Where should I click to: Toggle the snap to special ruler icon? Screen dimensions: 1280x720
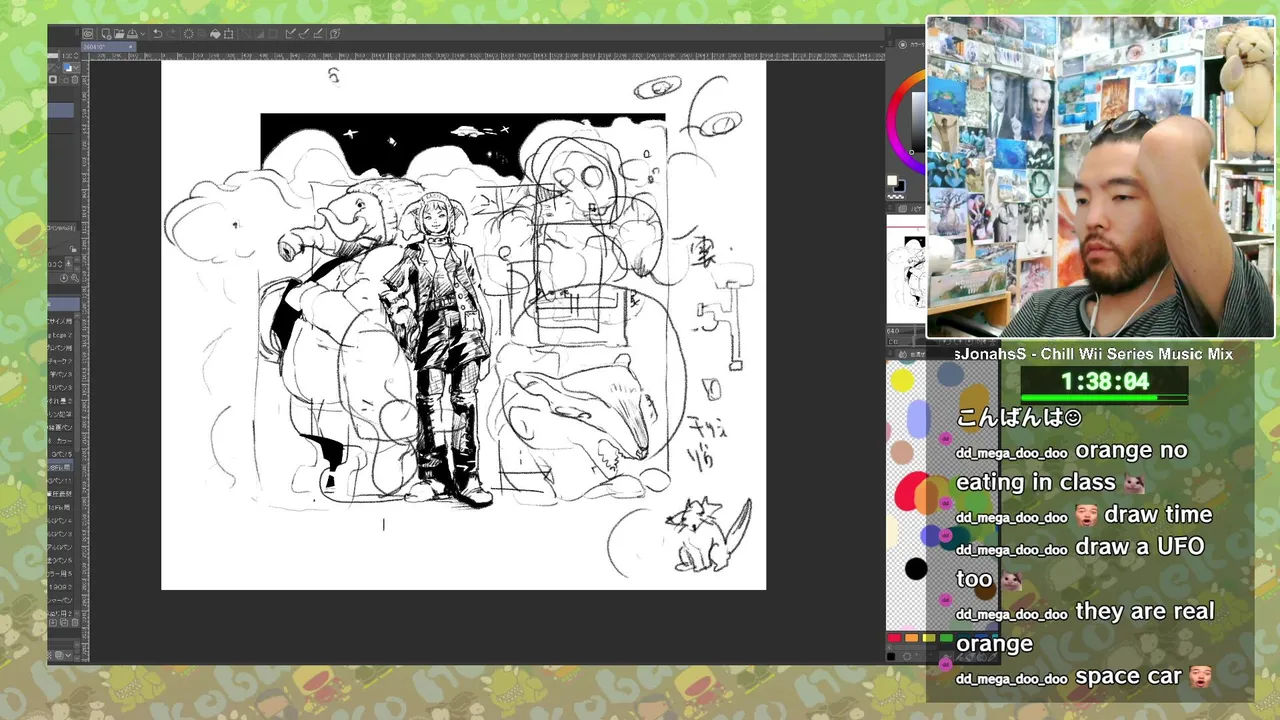tap(304, 34)
